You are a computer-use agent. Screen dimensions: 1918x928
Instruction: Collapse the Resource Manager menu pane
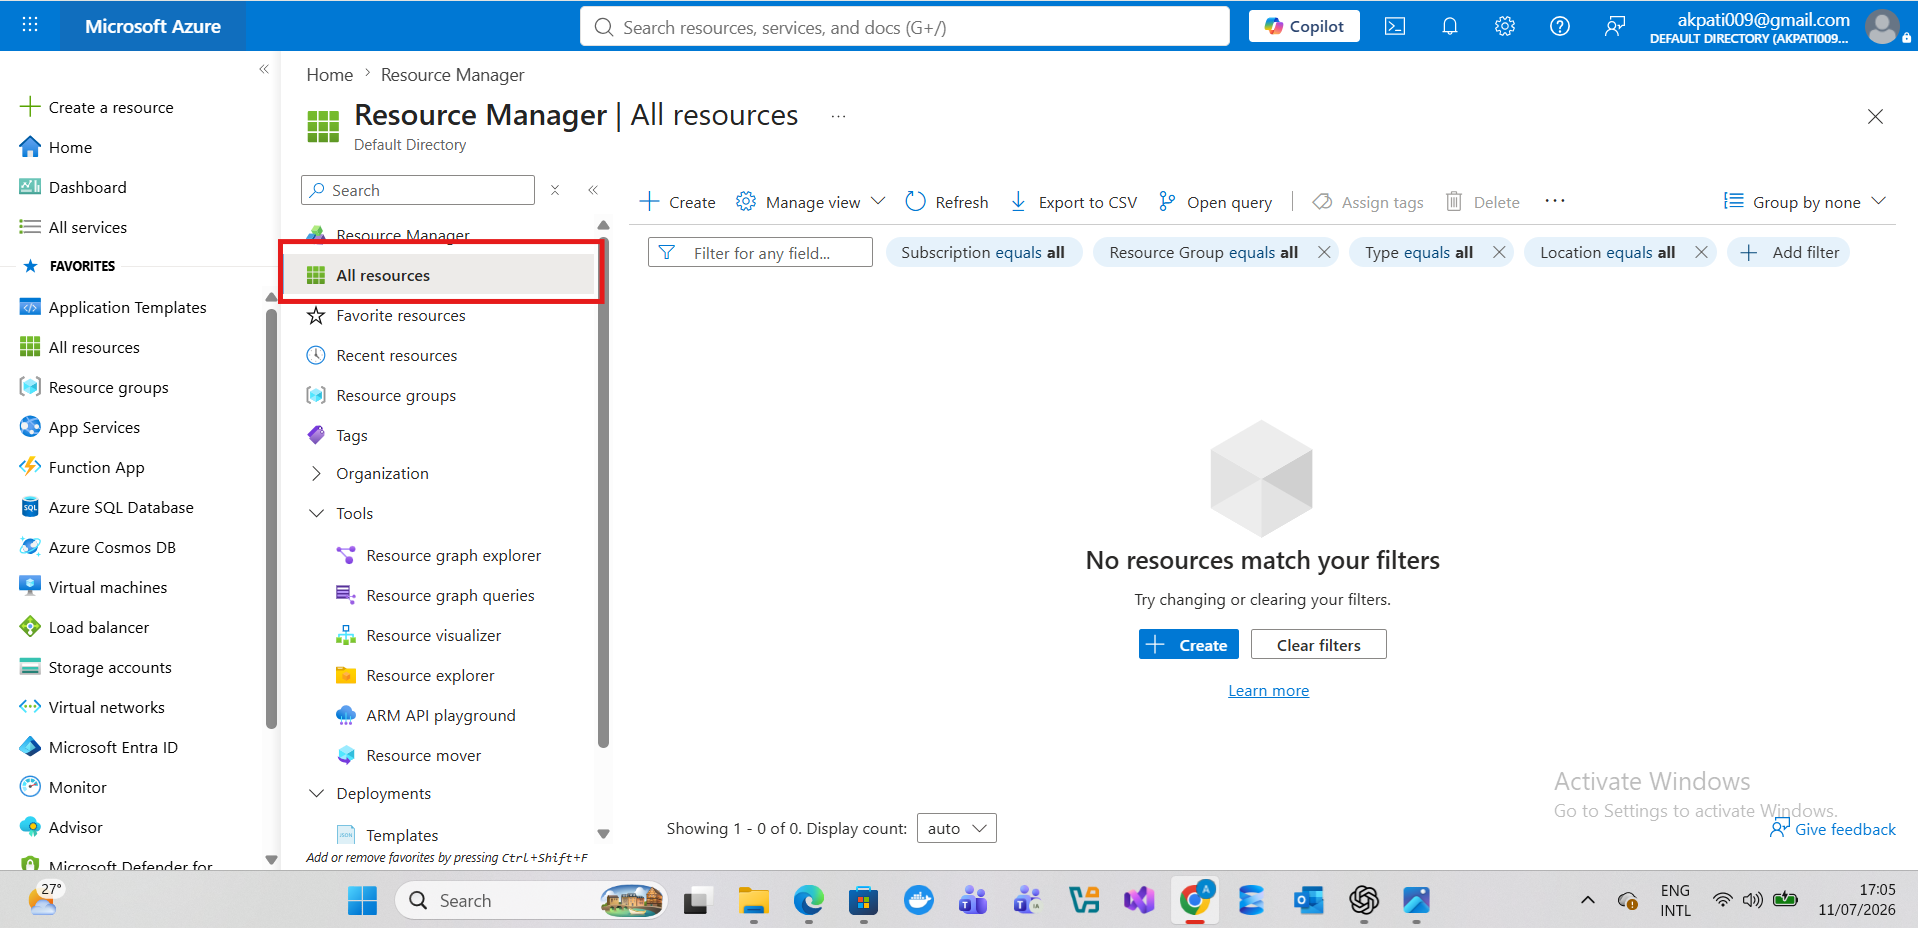click(x=593, y=190)
